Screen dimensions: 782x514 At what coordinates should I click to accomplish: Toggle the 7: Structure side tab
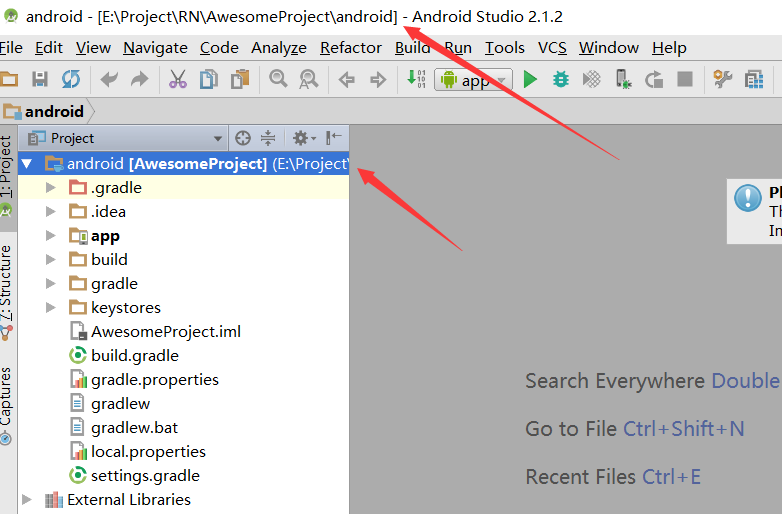6,292
